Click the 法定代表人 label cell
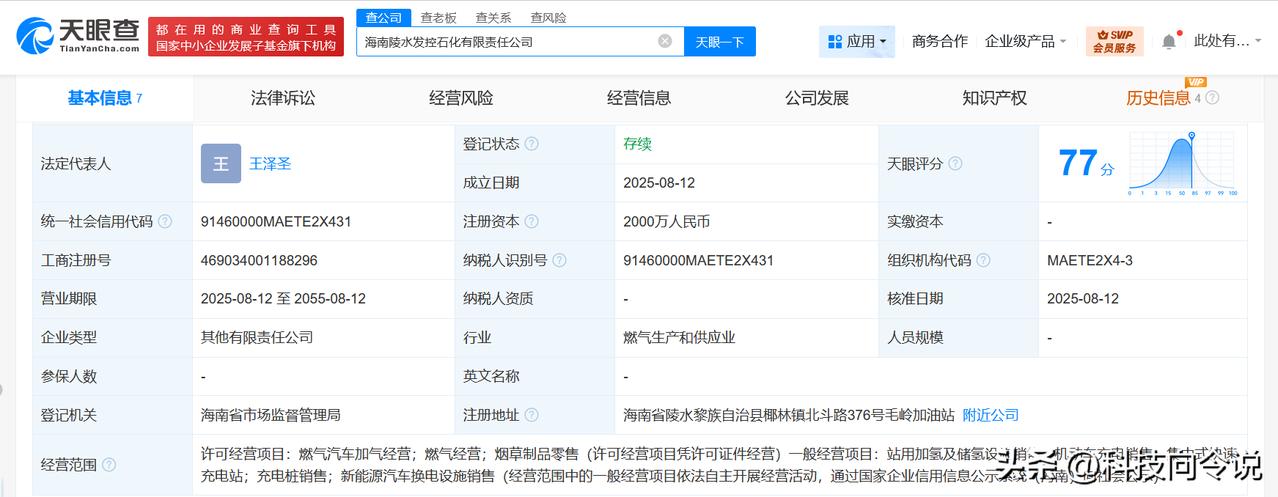The height and width of the screenshot is (497, 1278). click(113, 163)
